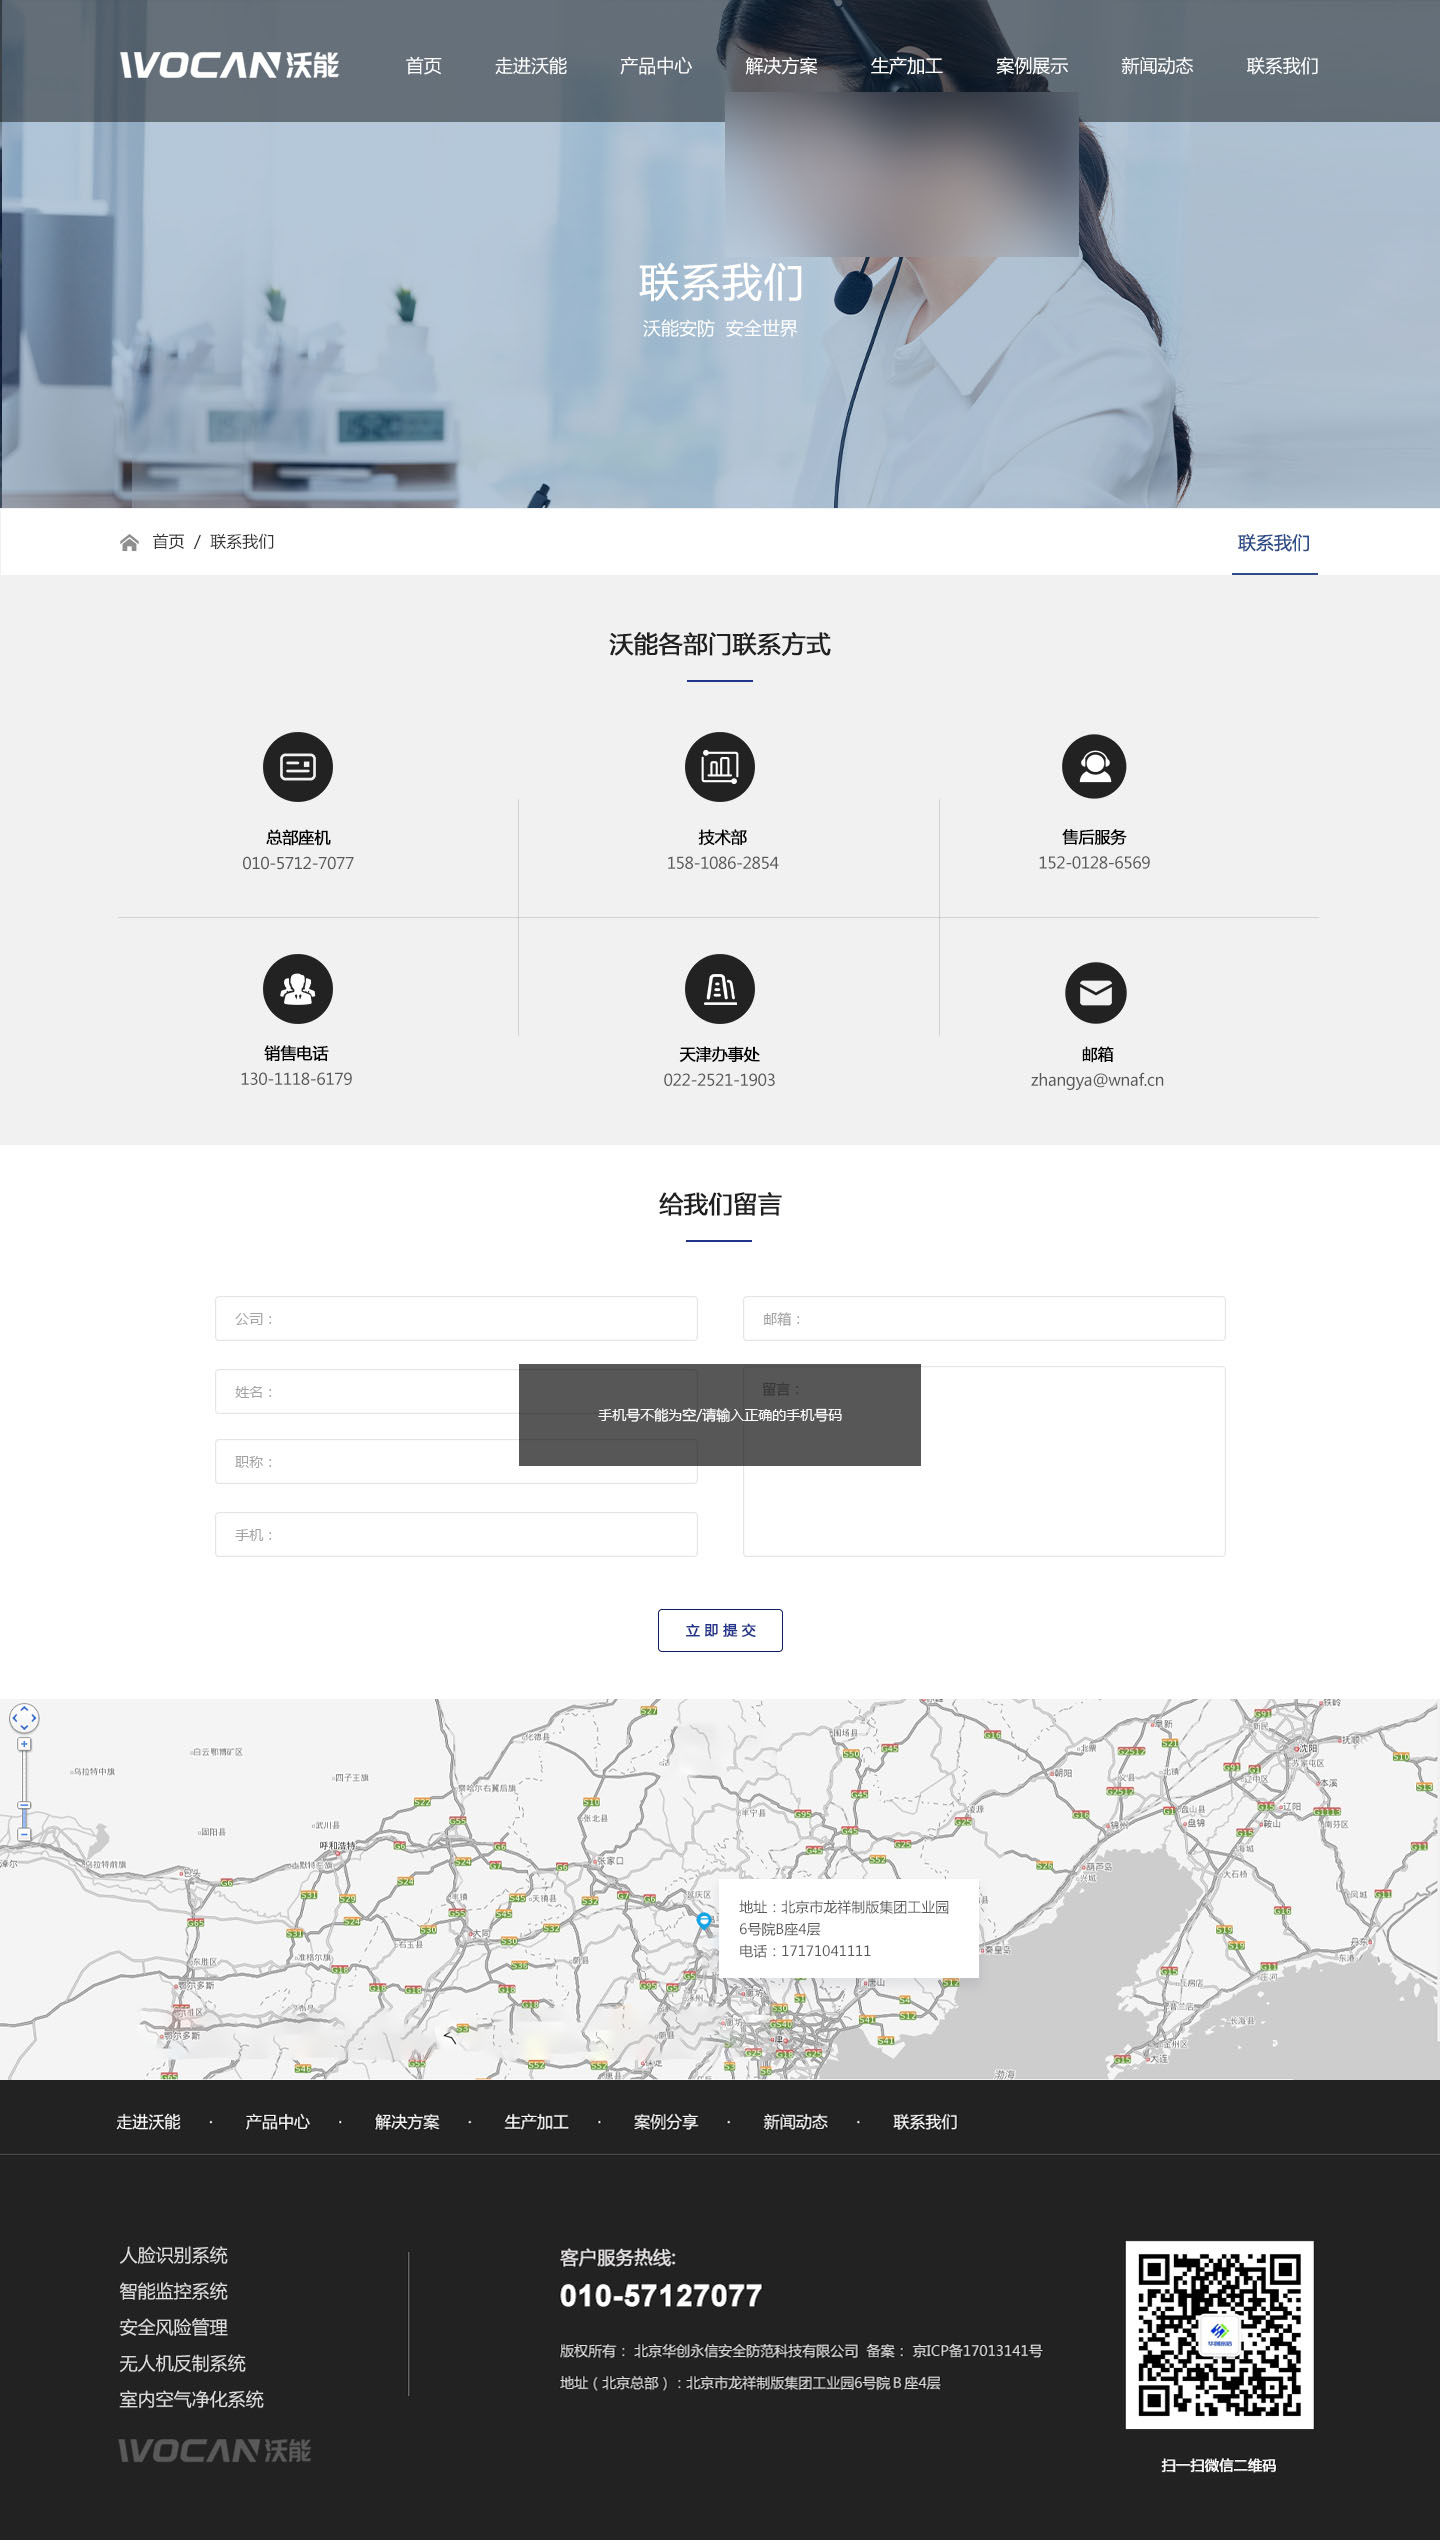The height and width of the screenshot is (2540, 1440).
Task: Focus the 手机 input field
Action: (x=456, y=1534)
